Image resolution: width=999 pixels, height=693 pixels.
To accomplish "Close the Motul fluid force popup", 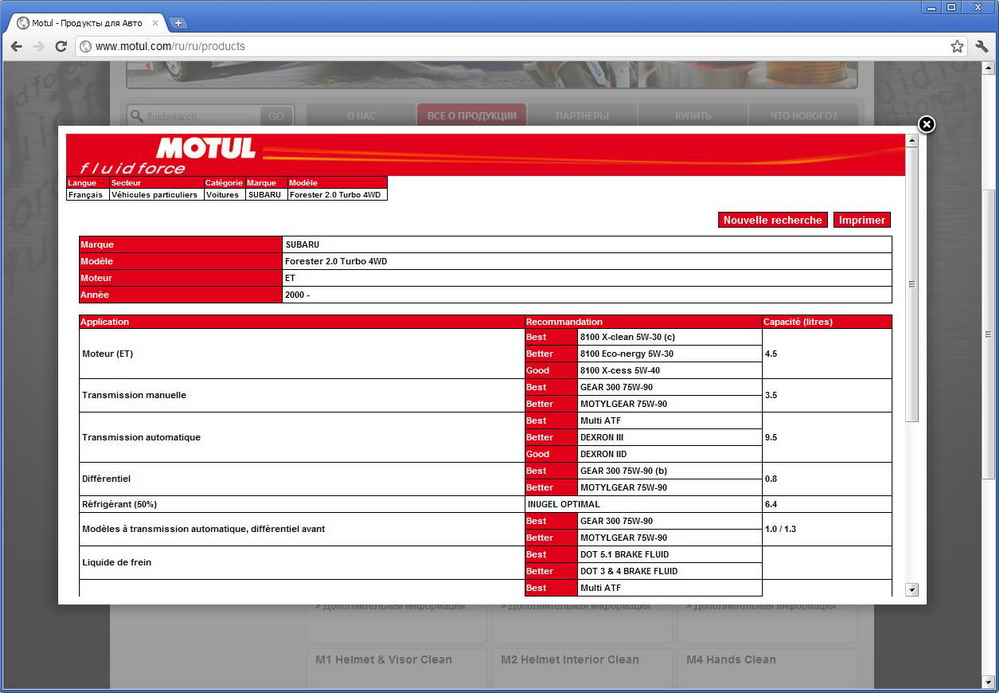I will (x=926, y=124).
